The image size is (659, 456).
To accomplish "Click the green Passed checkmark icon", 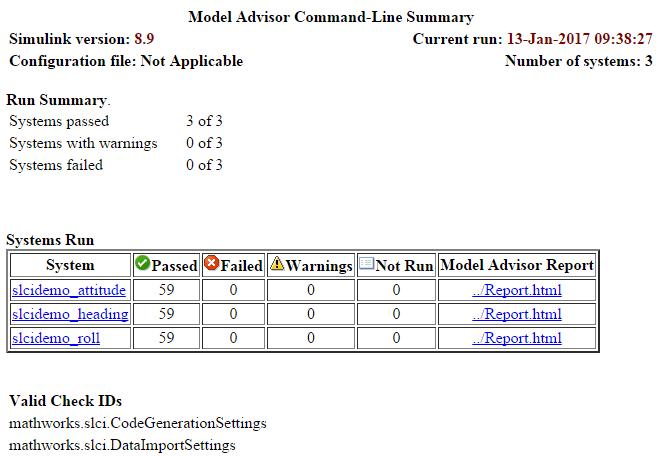I will [142, 263].
